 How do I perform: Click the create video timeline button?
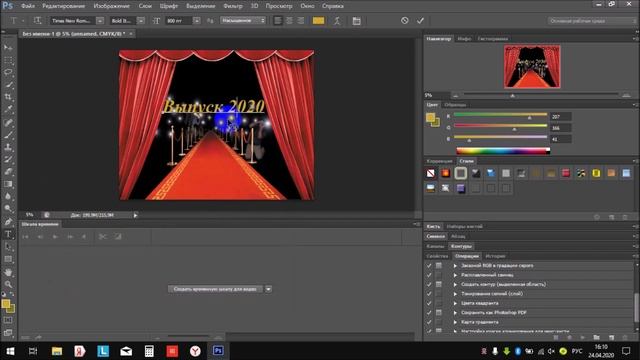(x=215, y=289)
